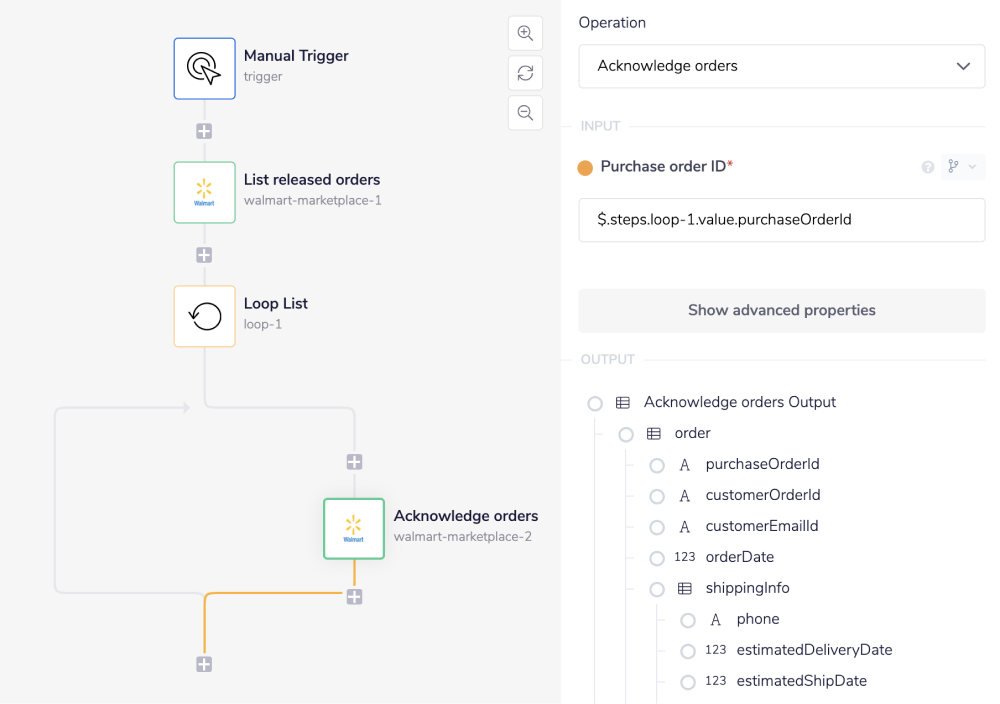This screenshot has width=1000, height=704.
Task: Click the help icon beside Purchase order ID
Action: click(928, 167)
